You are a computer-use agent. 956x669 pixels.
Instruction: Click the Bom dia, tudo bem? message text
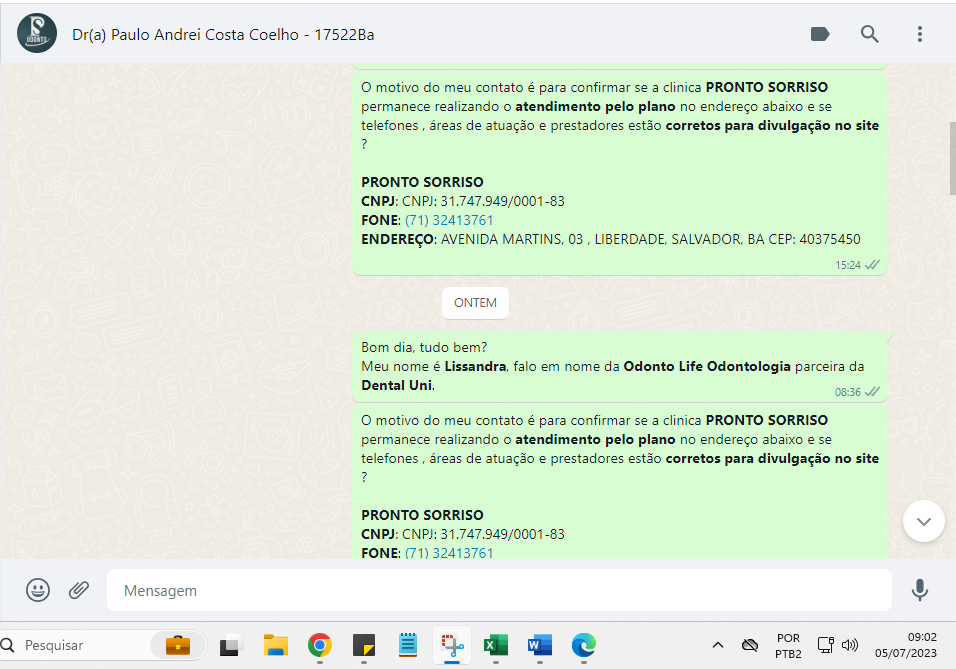pyautogui.click(x=424, y=348)
